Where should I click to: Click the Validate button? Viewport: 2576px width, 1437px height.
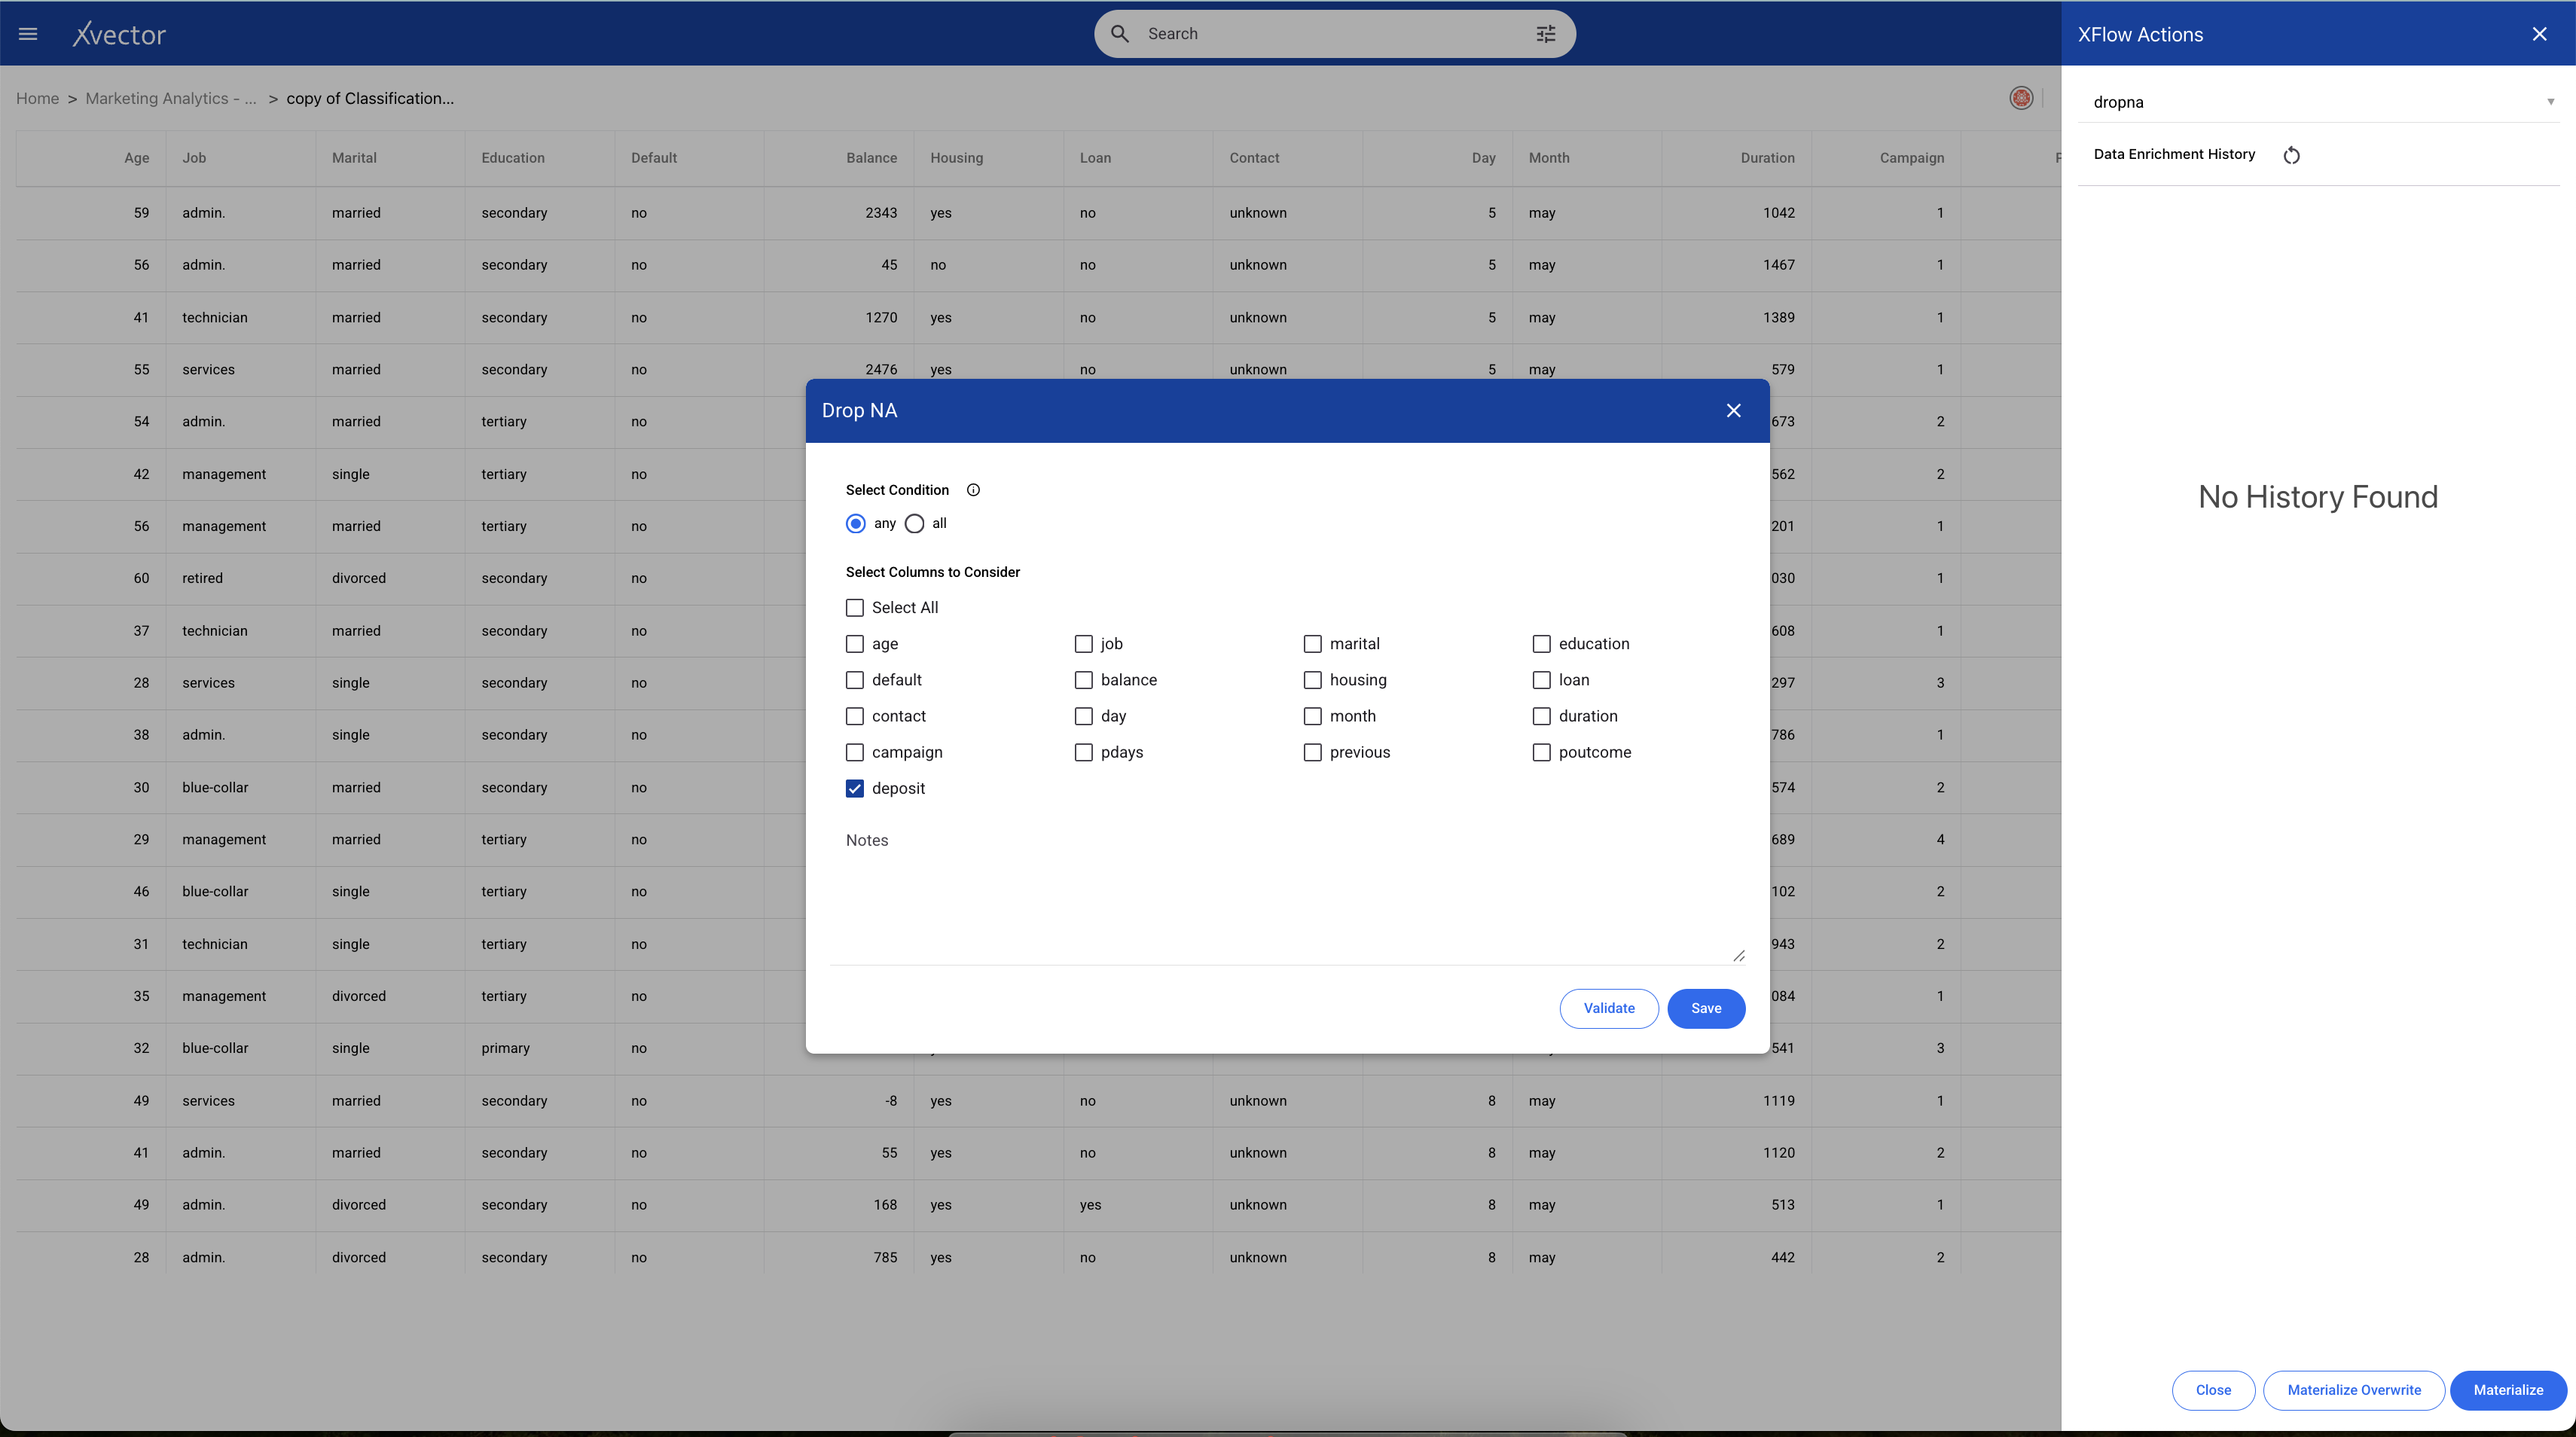(1608, 1008)
